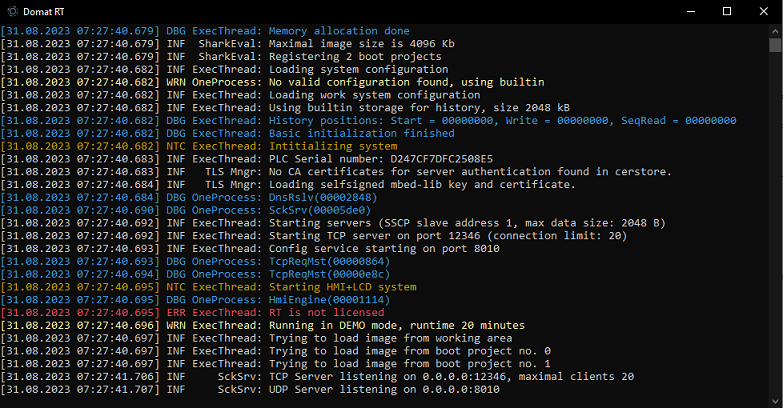The image size is (783, 408).
Task: Click the Domat RT app icon in title bar
Action: (12, 11)
